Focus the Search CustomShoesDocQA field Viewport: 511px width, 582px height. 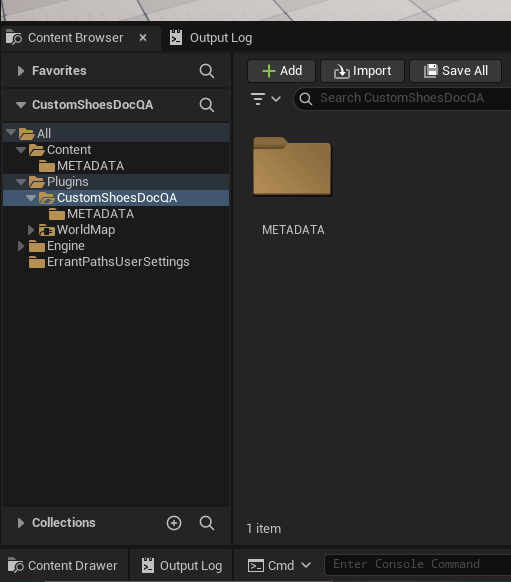click(402, 99)
